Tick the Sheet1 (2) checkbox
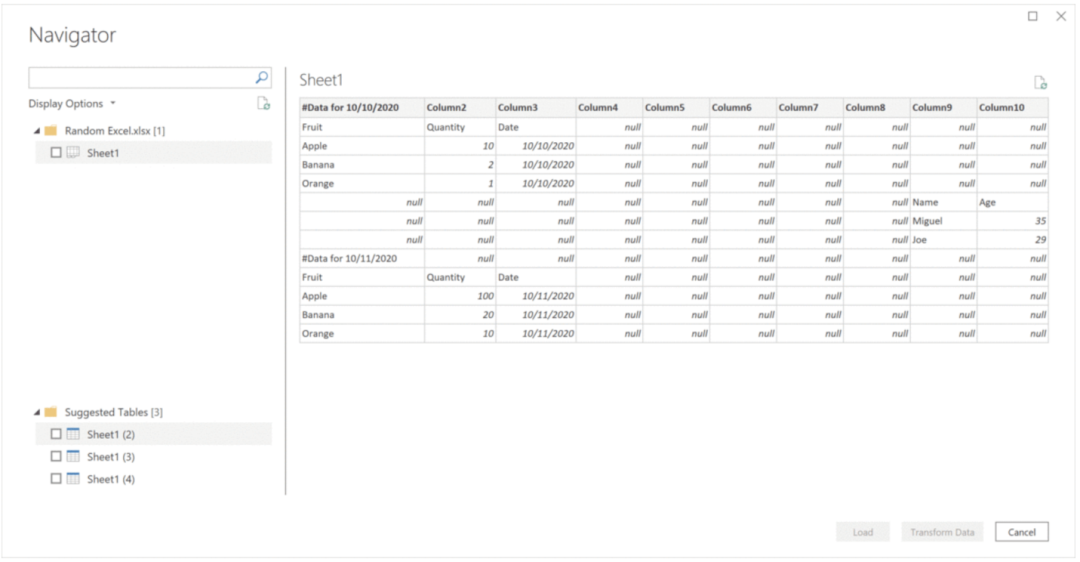The image size is (1080, 562). point(56,435)
